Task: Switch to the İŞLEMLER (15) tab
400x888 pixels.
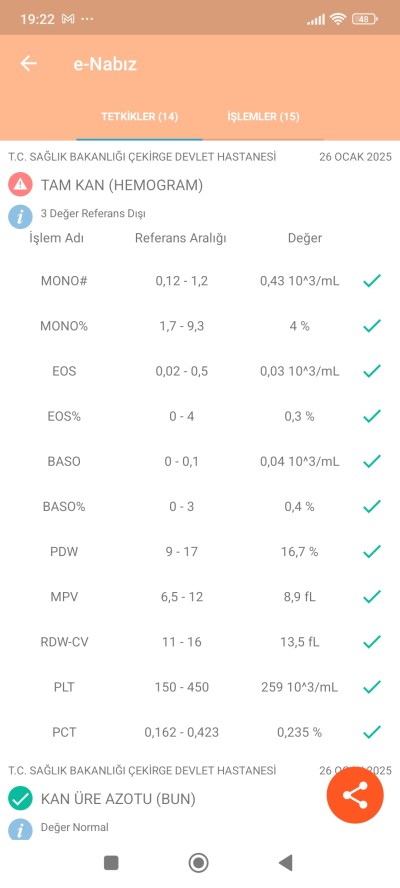Action: pyautogui.click(x=263, y=117)
